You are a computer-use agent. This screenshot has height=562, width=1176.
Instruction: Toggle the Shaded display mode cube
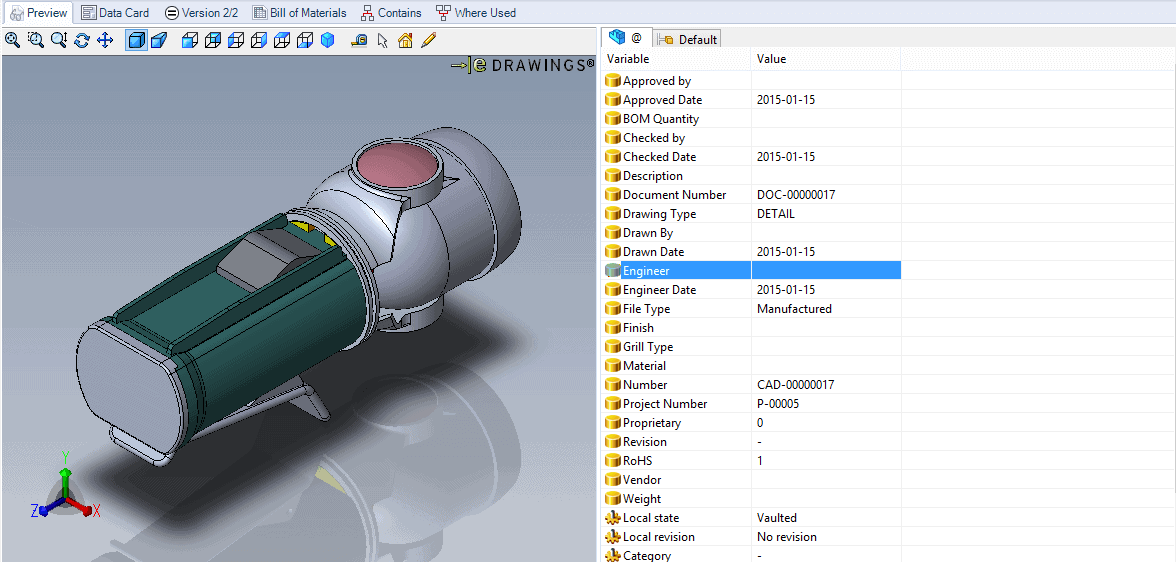(136, 40)
